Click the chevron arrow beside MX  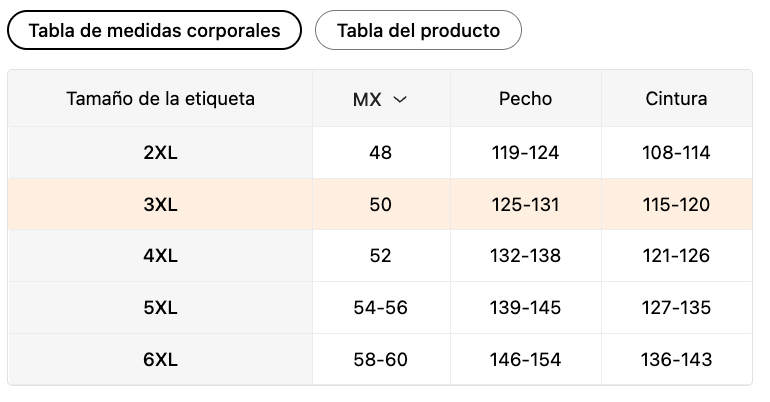coord(400,100)
